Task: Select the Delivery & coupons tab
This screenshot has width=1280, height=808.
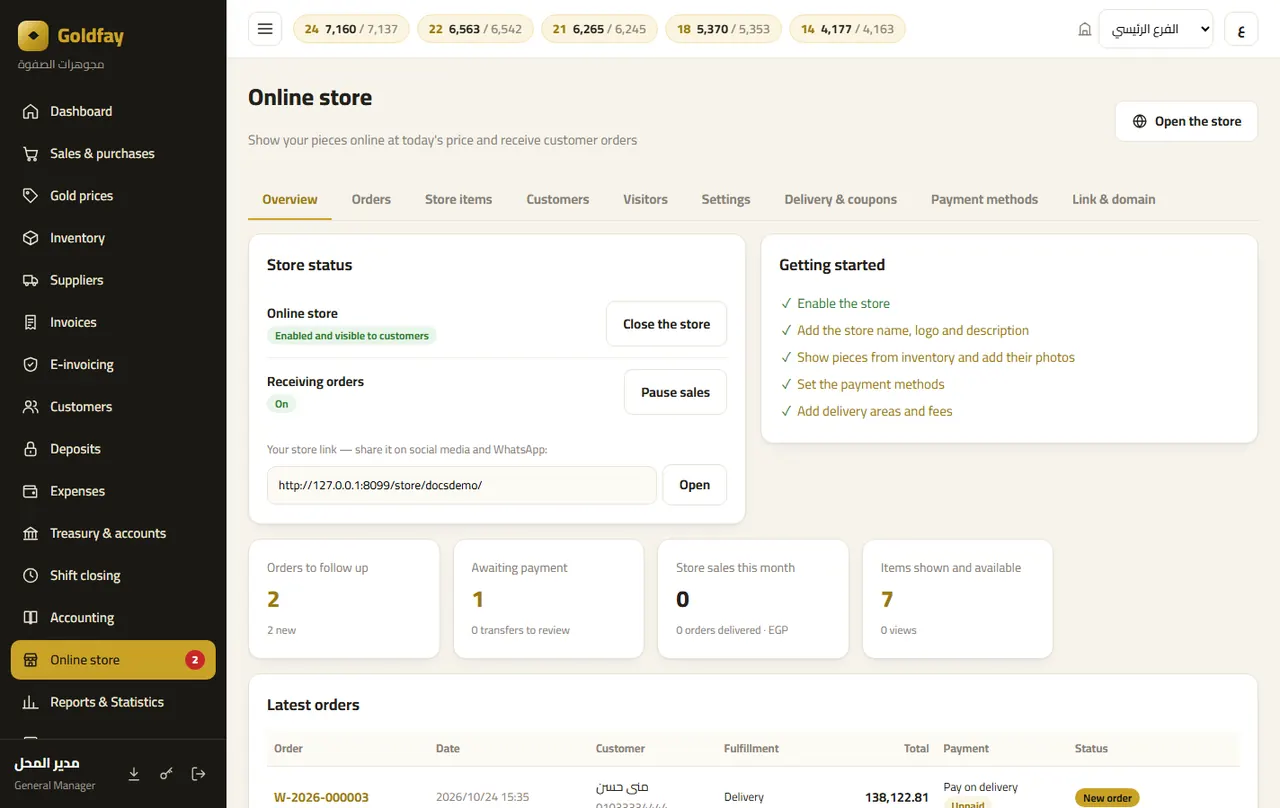Action: point(840,199)
